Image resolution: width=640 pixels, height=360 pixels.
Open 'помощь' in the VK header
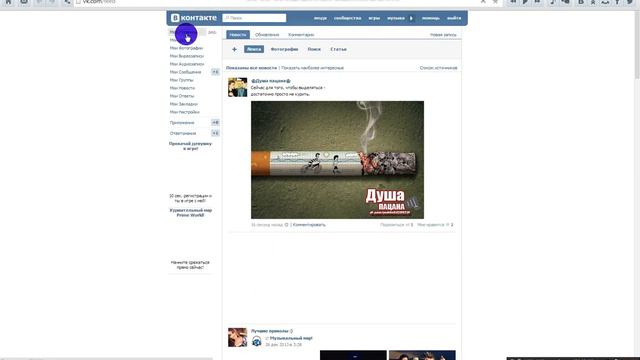pyautogui.click(x=431, y=18)
